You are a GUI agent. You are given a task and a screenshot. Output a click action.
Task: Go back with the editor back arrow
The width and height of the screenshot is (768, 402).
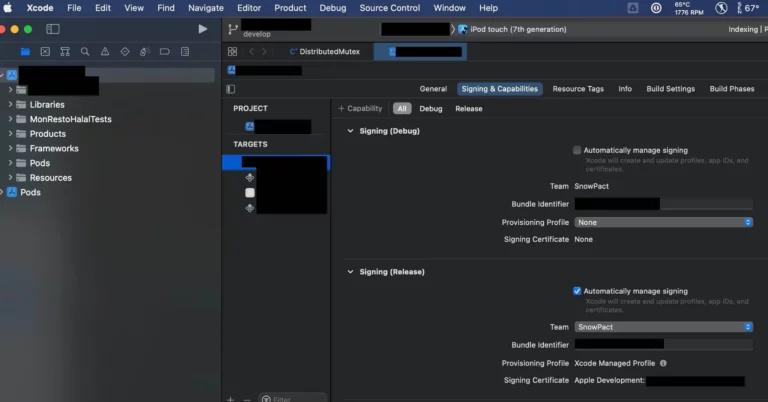251,51
